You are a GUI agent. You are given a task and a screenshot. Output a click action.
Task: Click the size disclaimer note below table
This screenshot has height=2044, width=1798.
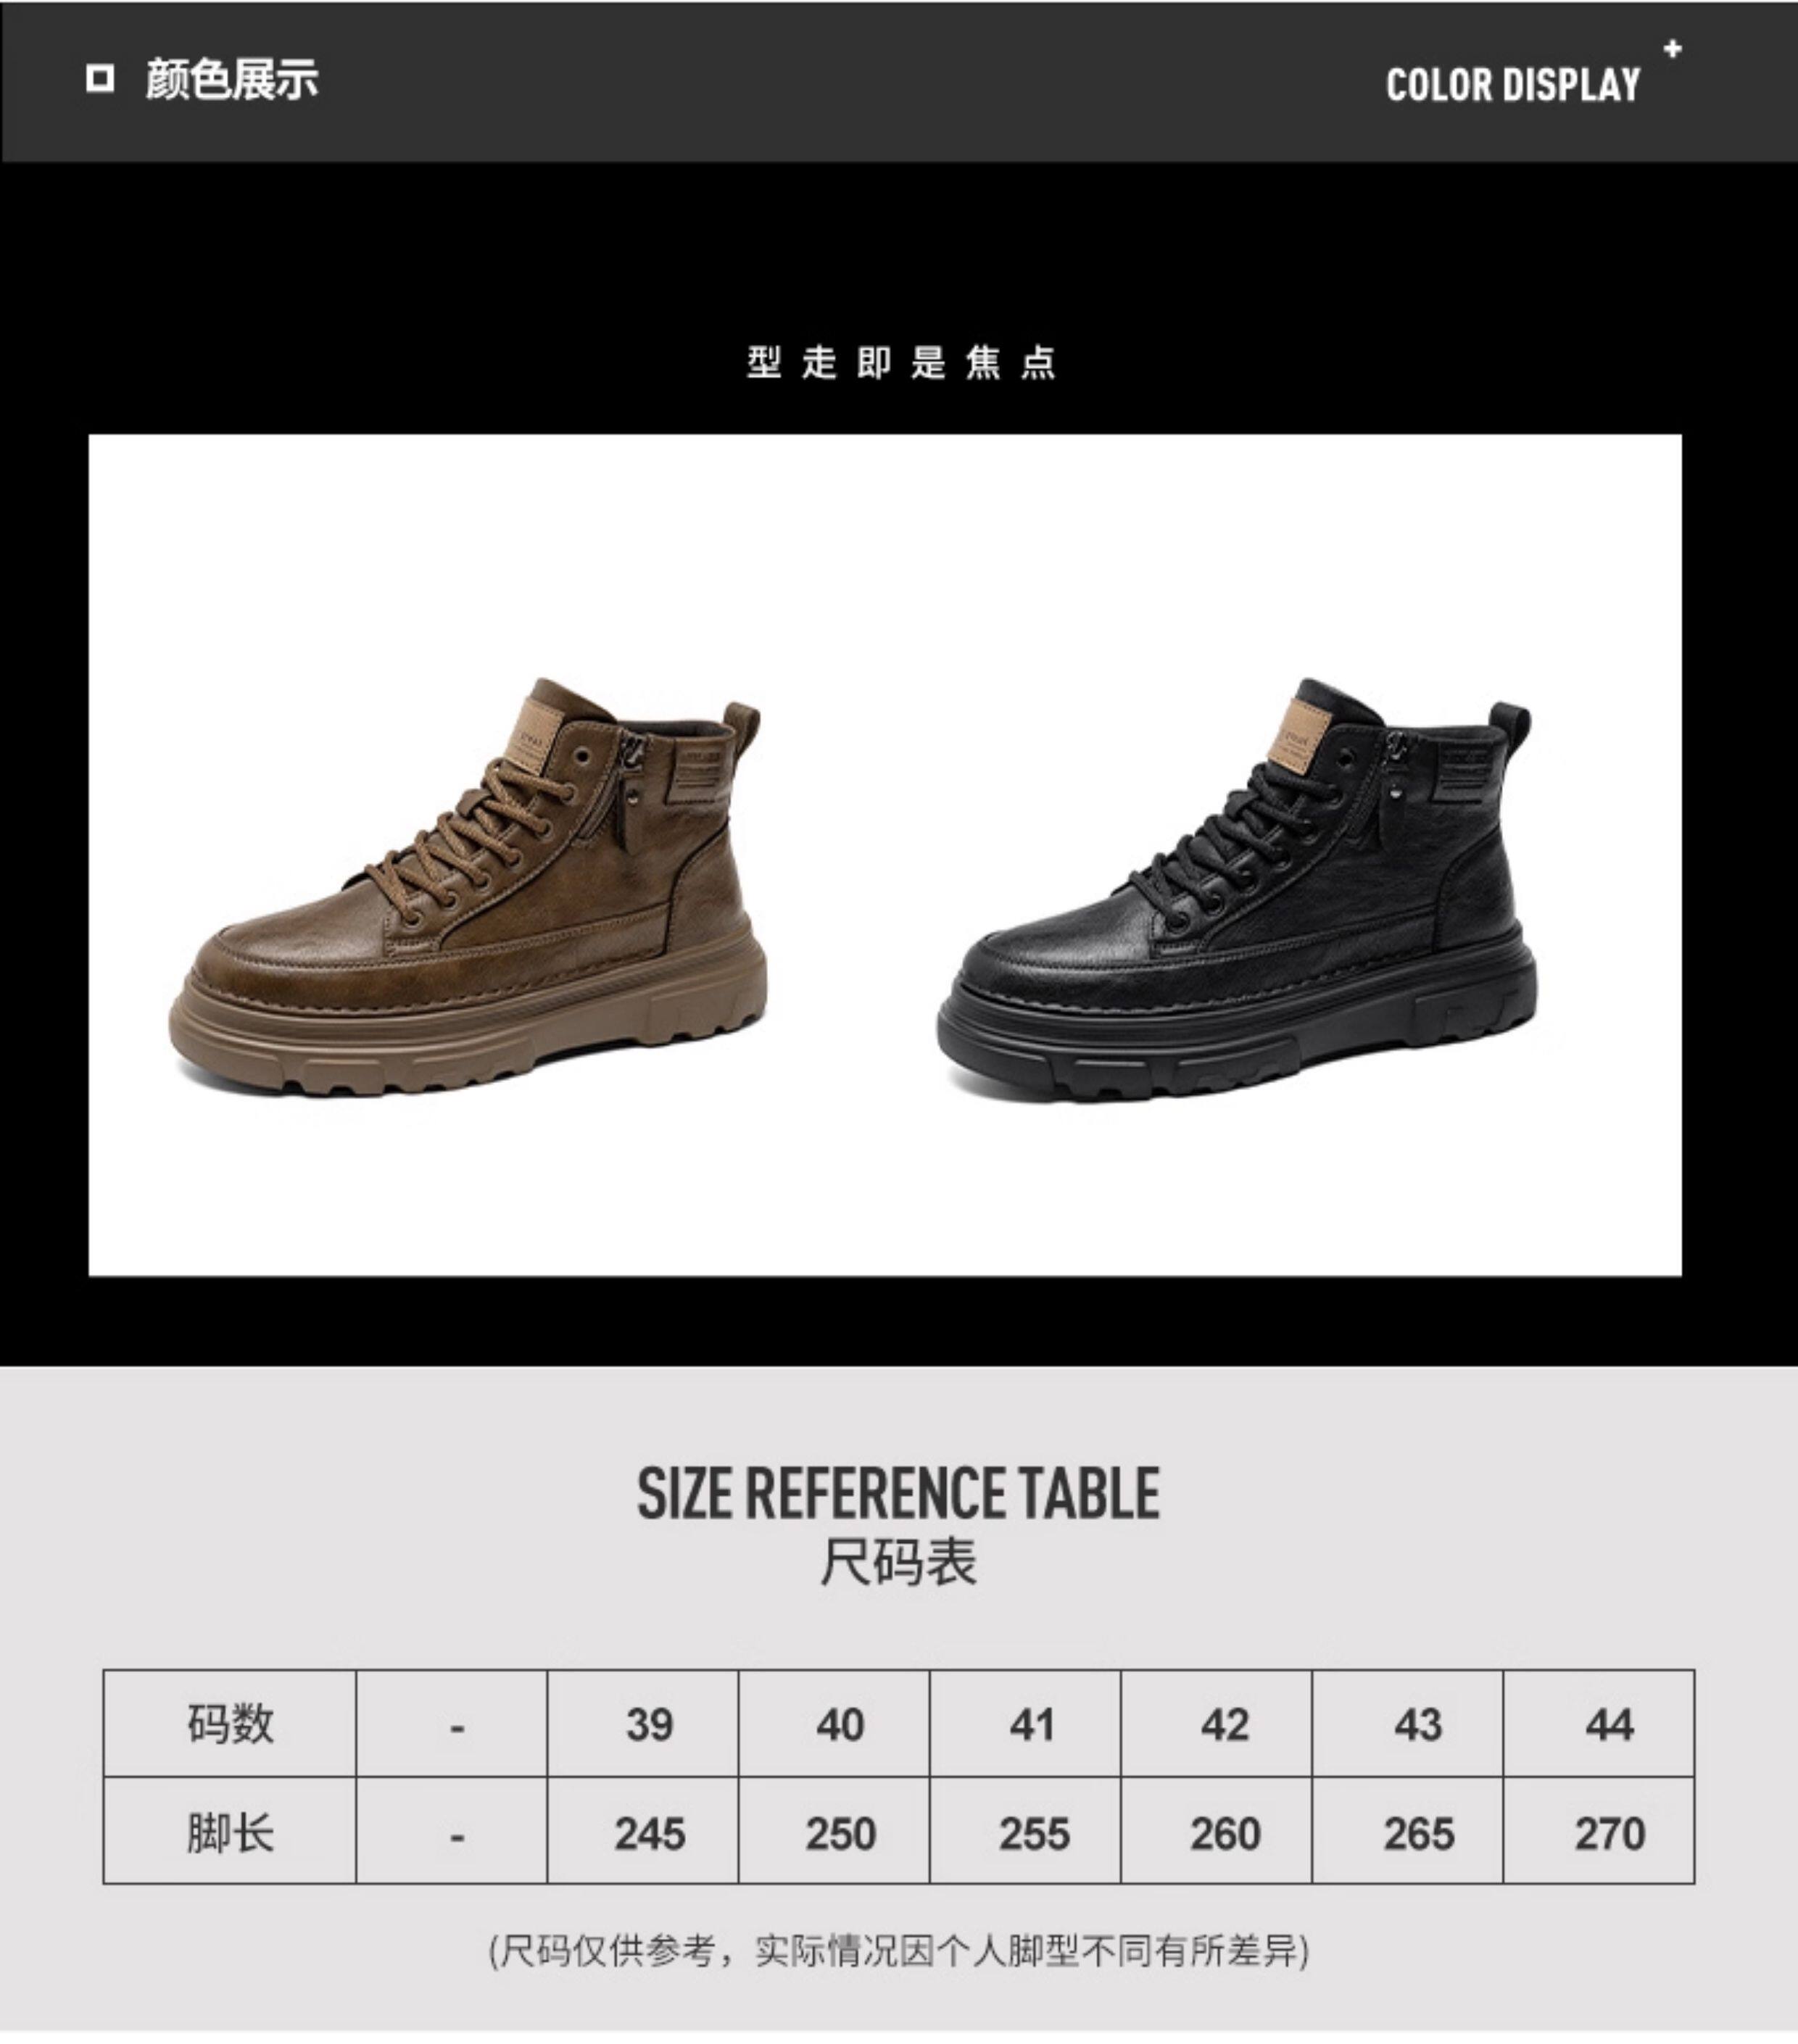pyautogui.click(x=898, y=1950)
